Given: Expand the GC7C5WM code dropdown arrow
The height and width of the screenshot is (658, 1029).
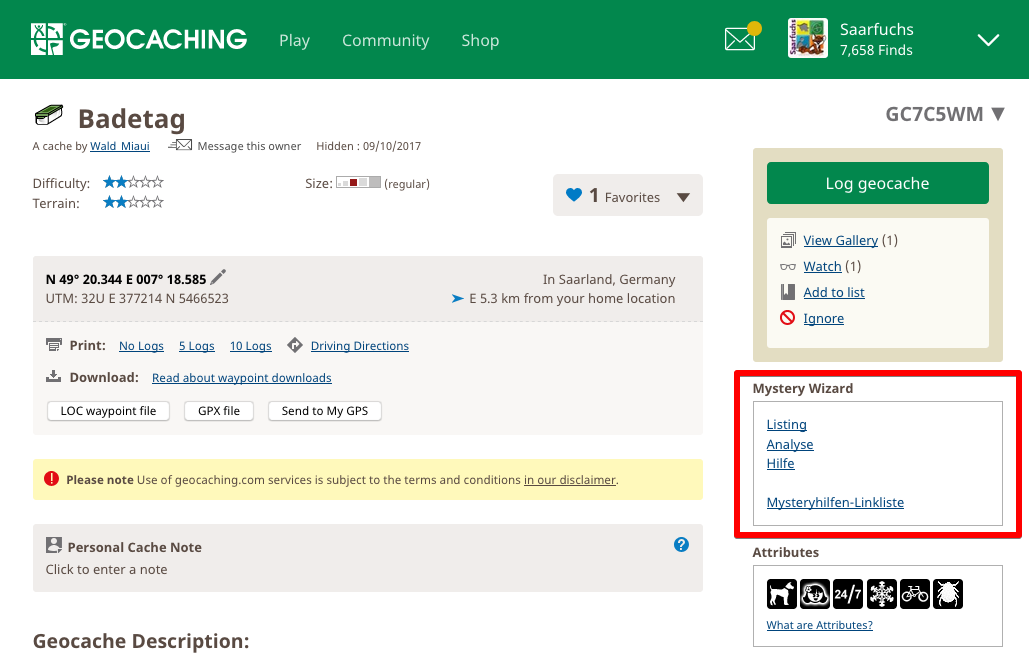Looking at the screenshot, I should 998,114.
